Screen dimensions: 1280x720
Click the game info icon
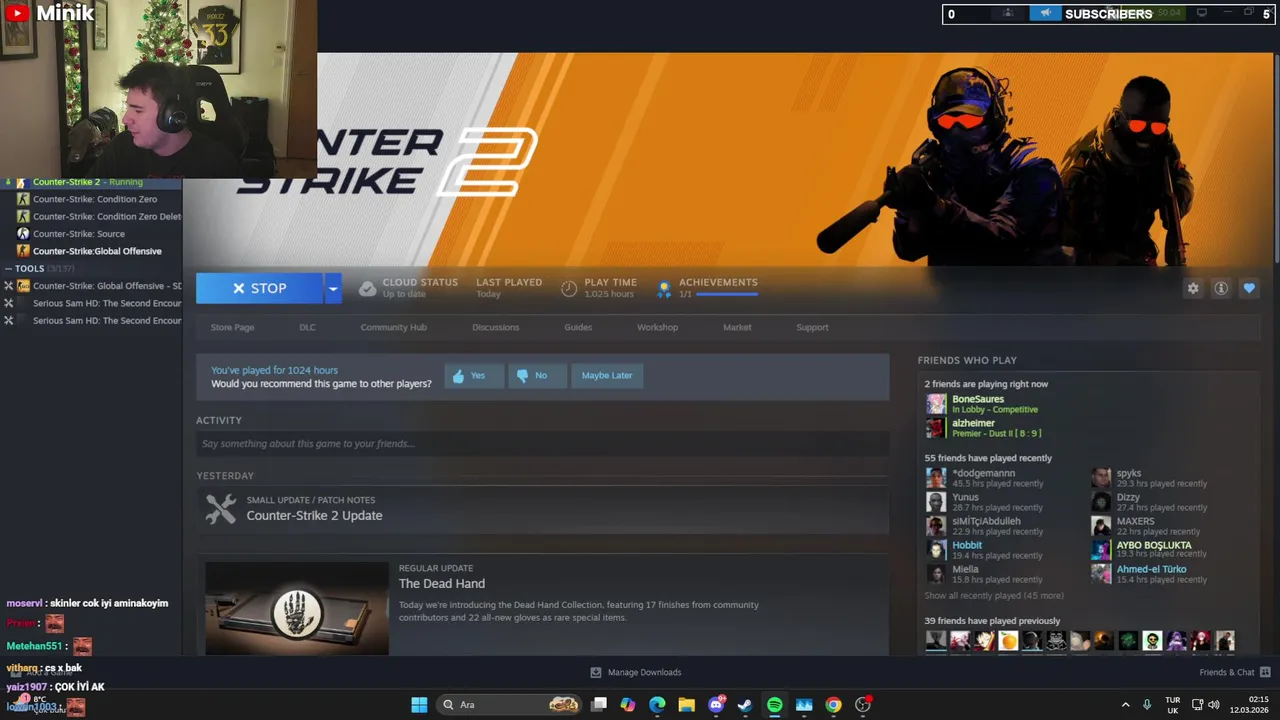1221,288
